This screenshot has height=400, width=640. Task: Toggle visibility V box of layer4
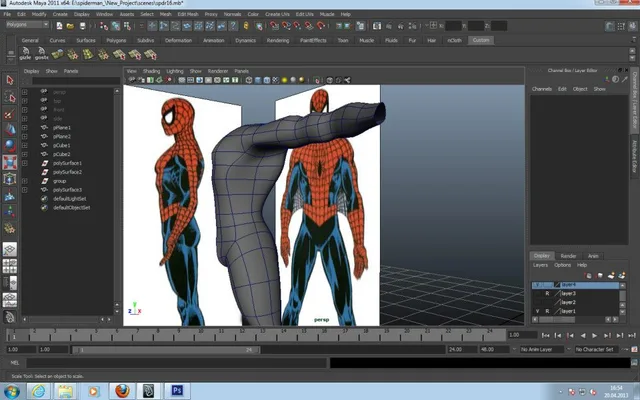(x=537, y=285)
